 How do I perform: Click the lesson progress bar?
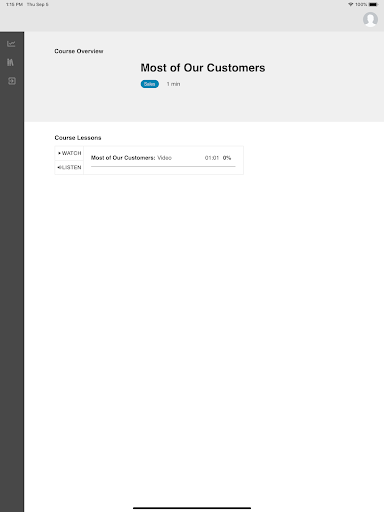[163, 166]
